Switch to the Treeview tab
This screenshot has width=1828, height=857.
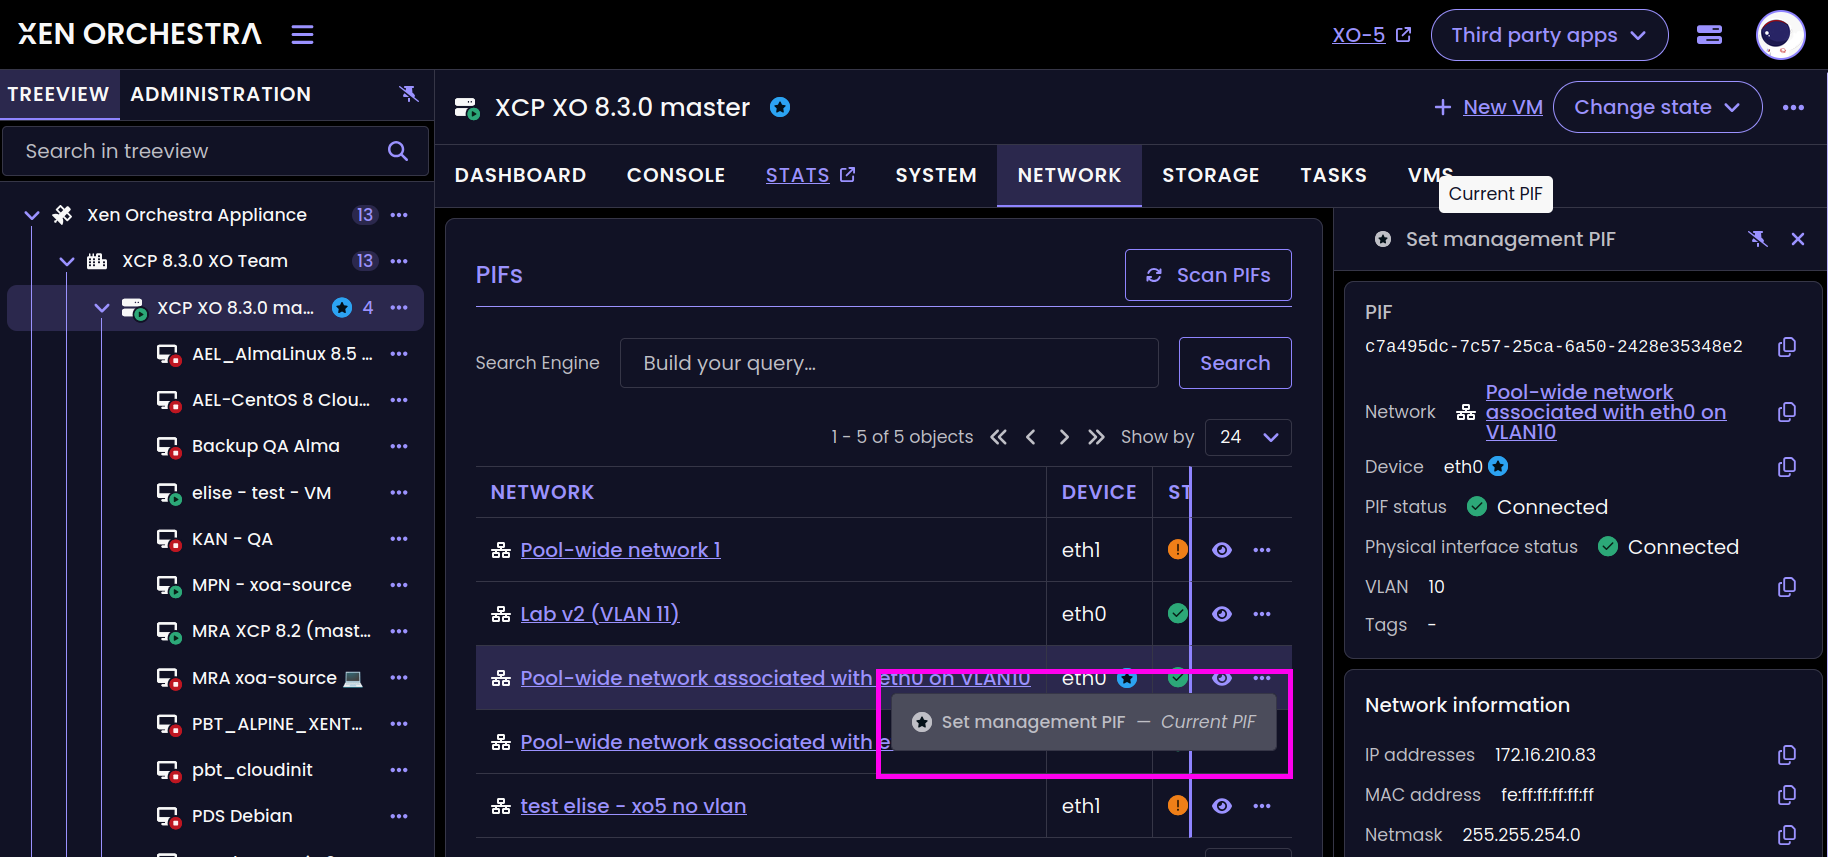(58, 94)
